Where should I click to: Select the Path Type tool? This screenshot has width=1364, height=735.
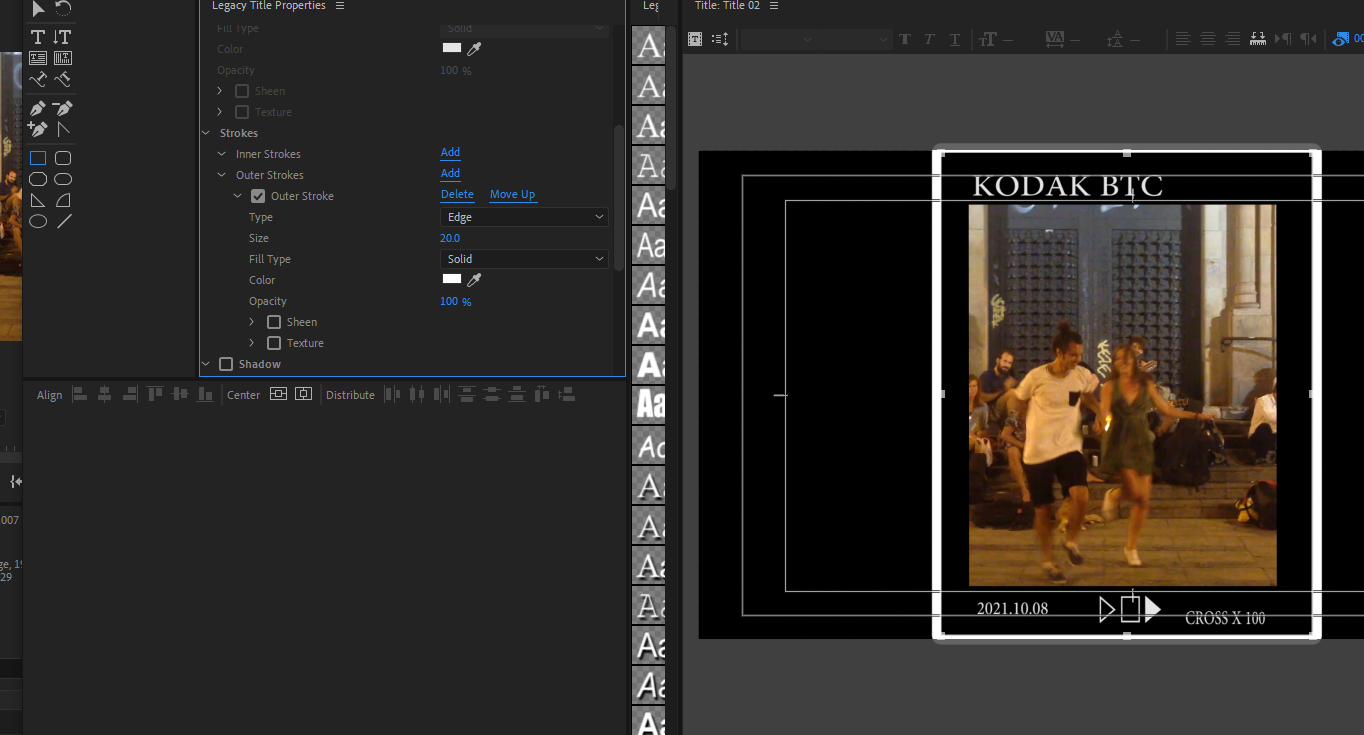pos(38,79)
